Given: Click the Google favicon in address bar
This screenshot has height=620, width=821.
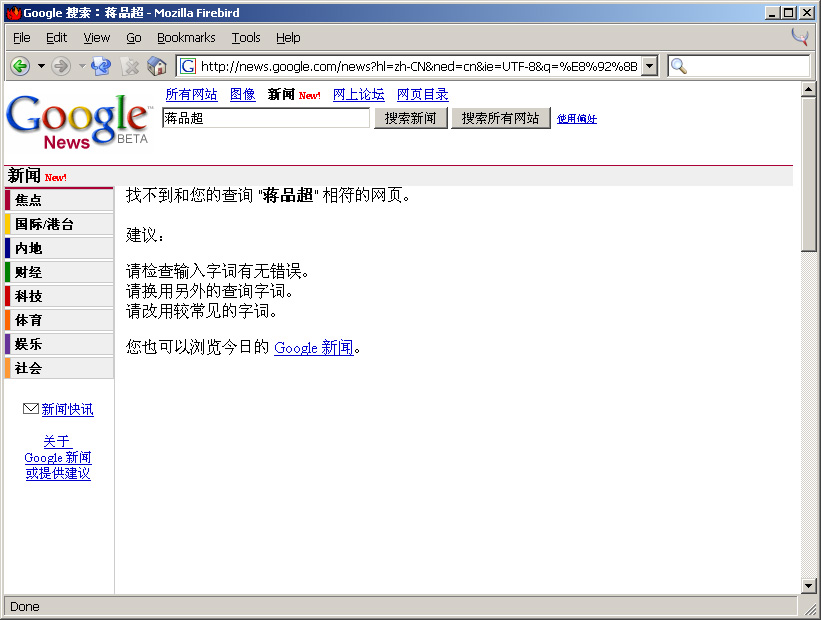Looking at the screenshot, I should click(188, 66).
